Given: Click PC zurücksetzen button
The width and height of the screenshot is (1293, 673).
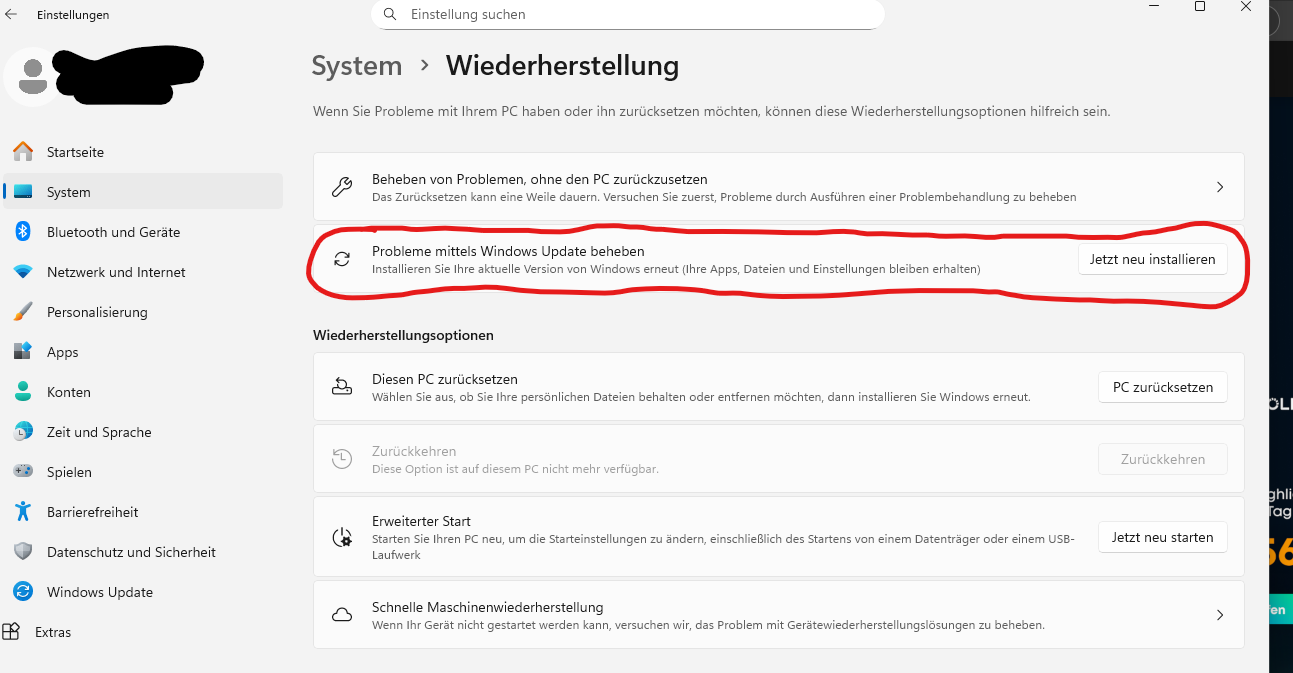Looking at the screenshot, I should tap(1163, 387).
